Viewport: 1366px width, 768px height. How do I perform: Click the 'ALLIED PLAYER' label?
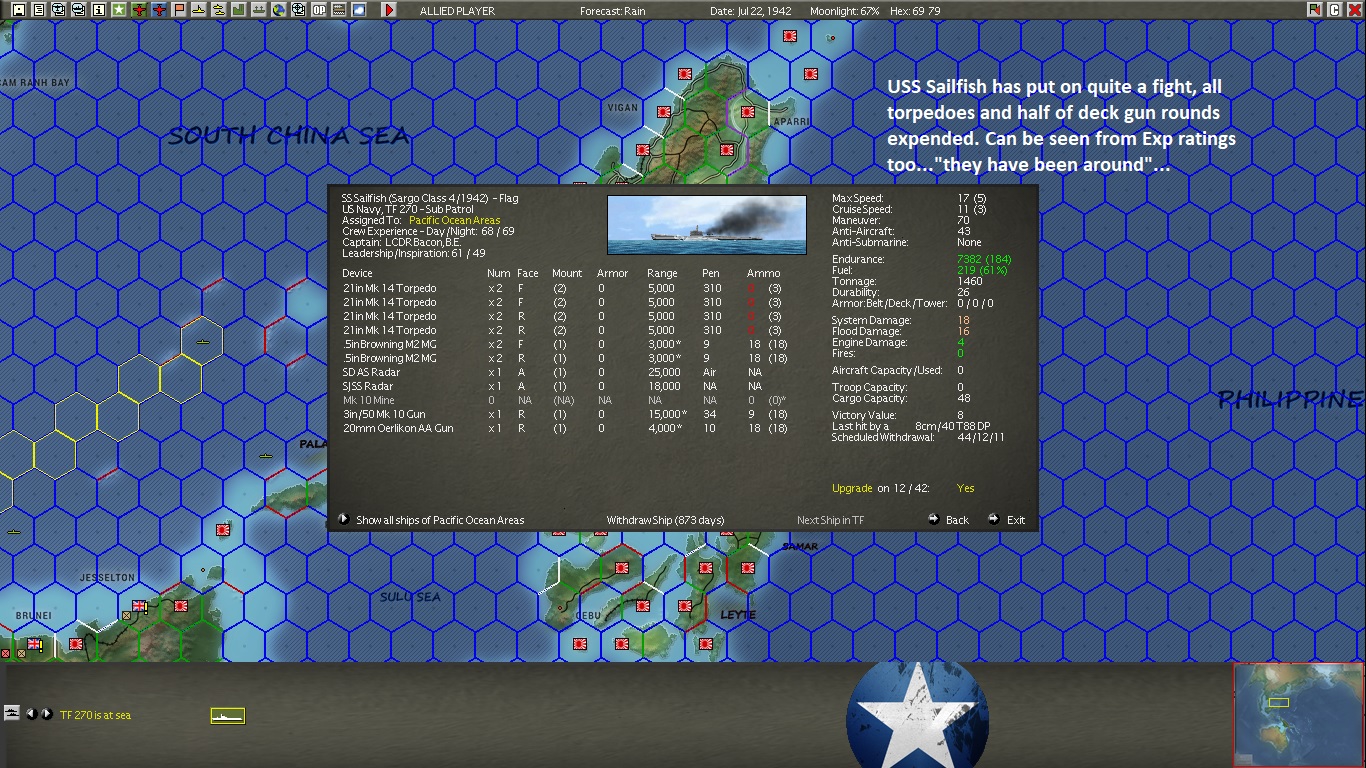point(457,11)
